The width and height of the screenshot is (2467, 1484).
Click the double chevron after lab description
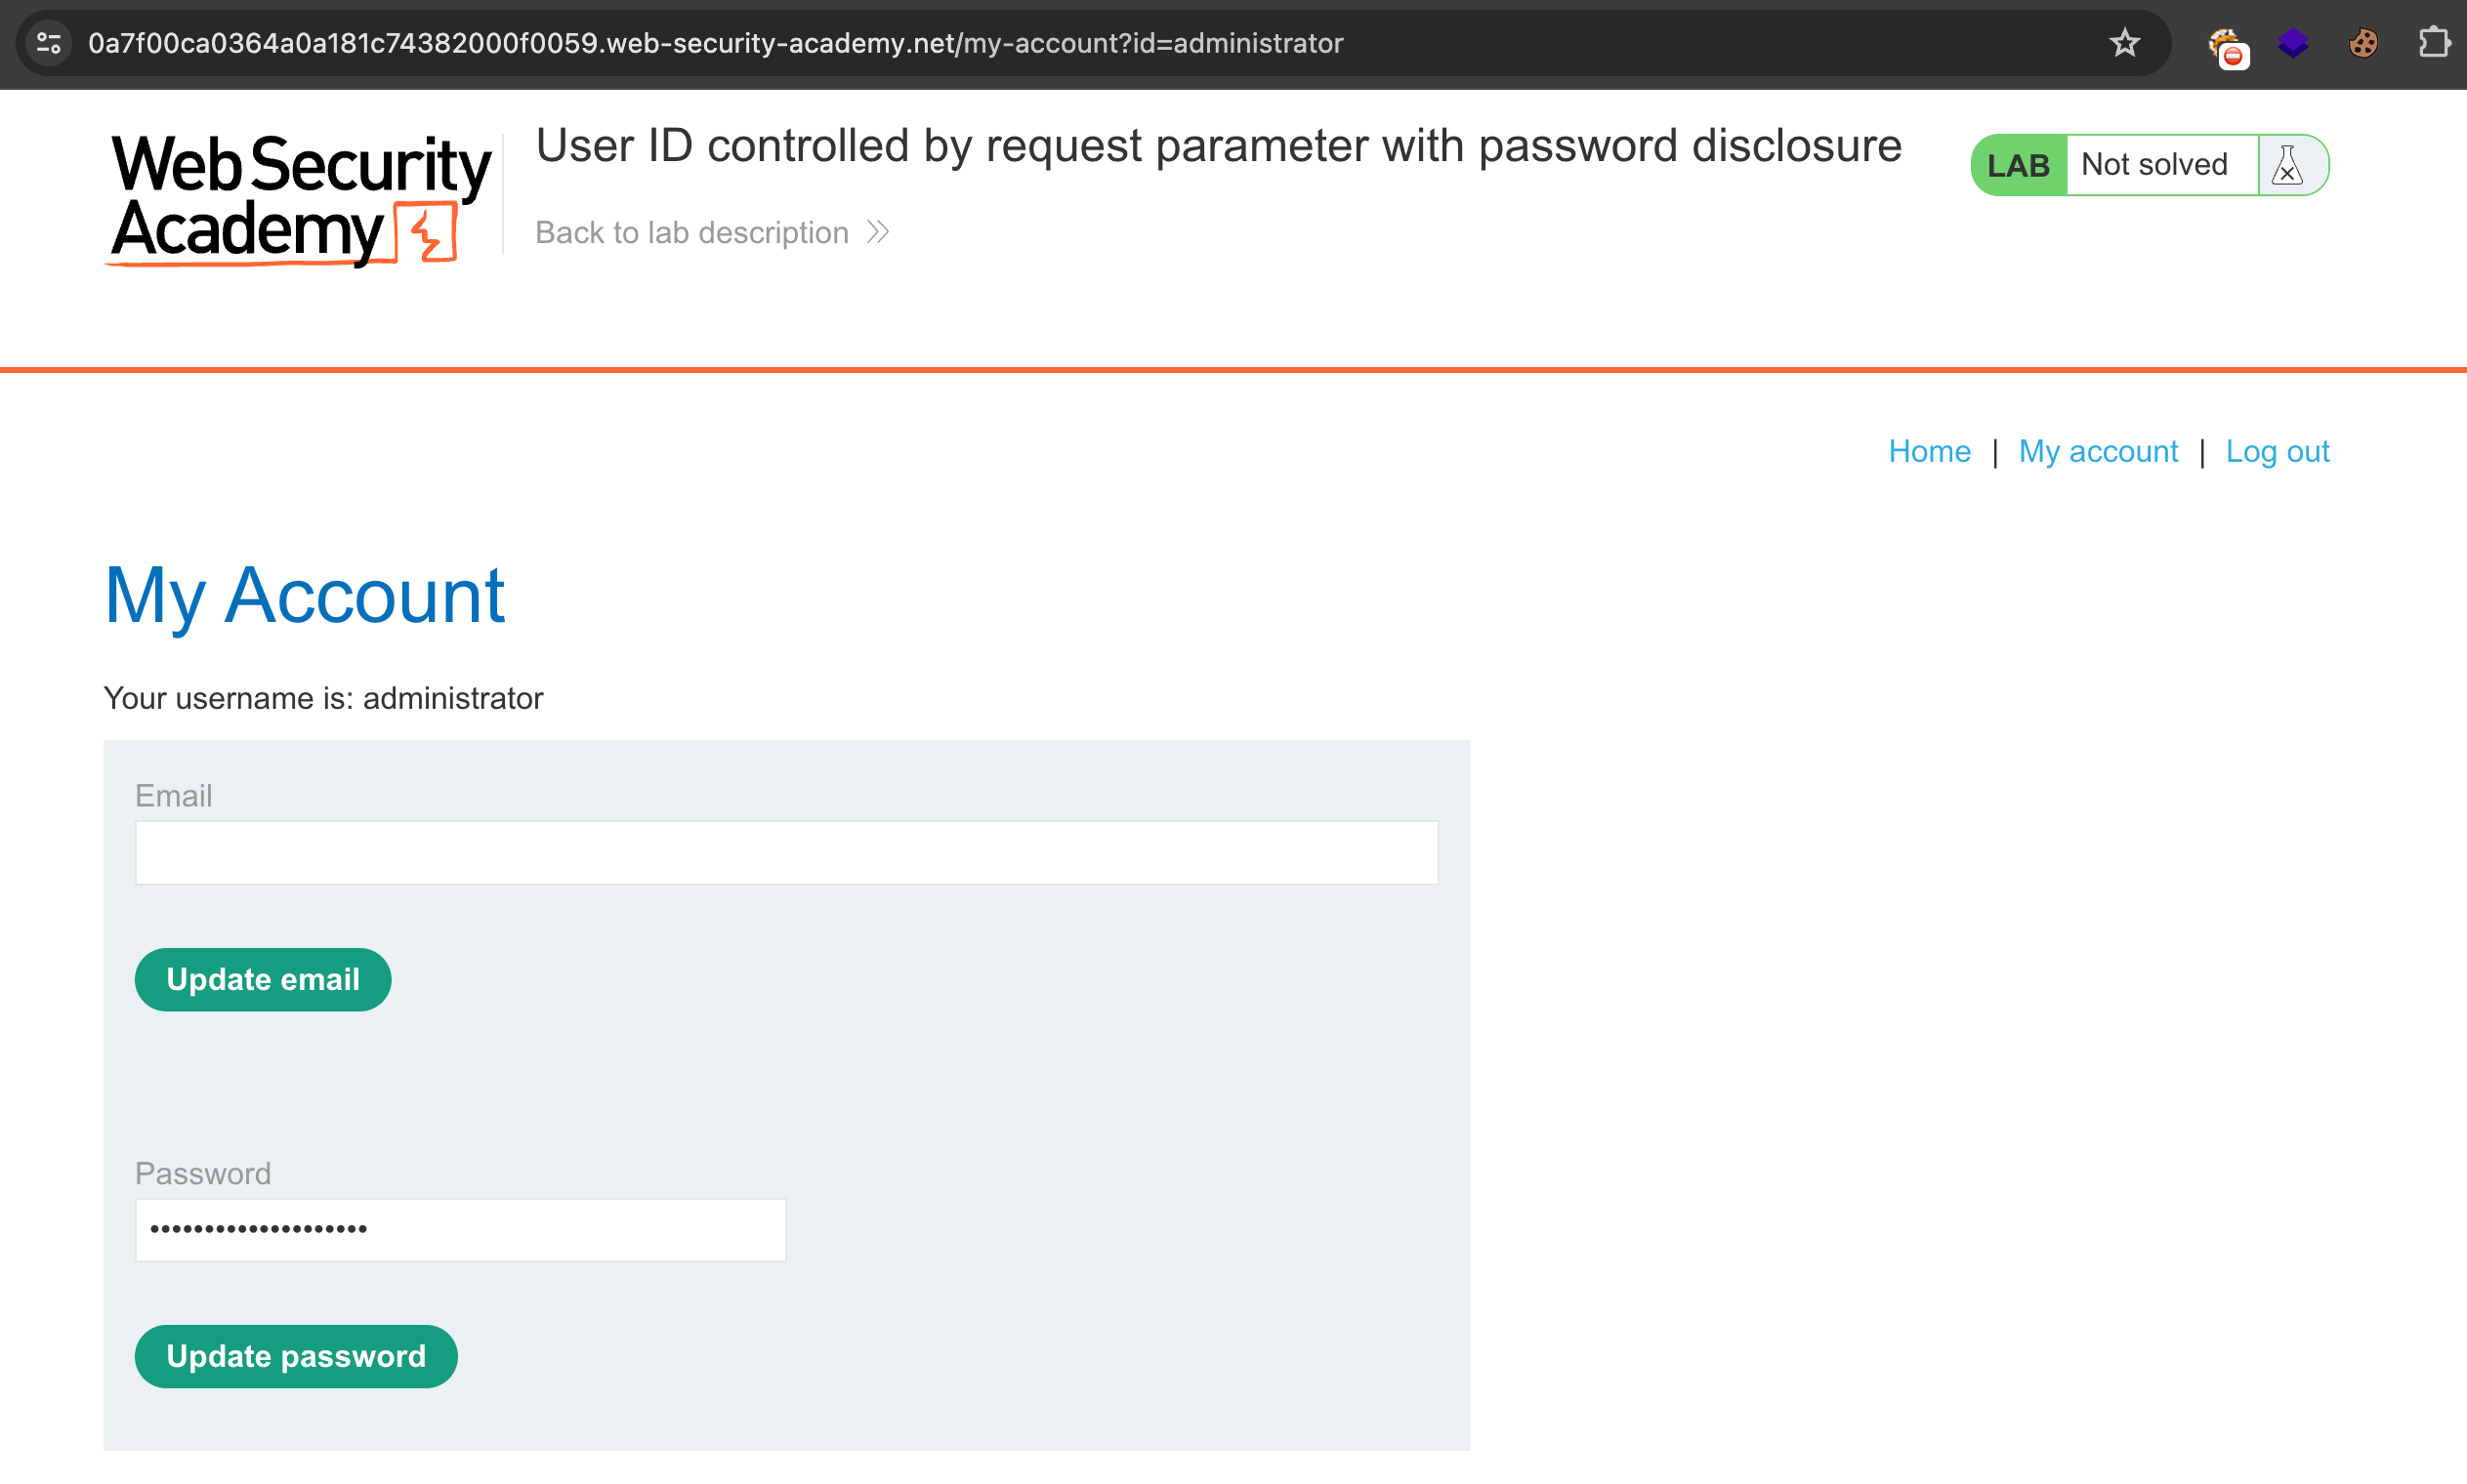[x=878, y=232]
